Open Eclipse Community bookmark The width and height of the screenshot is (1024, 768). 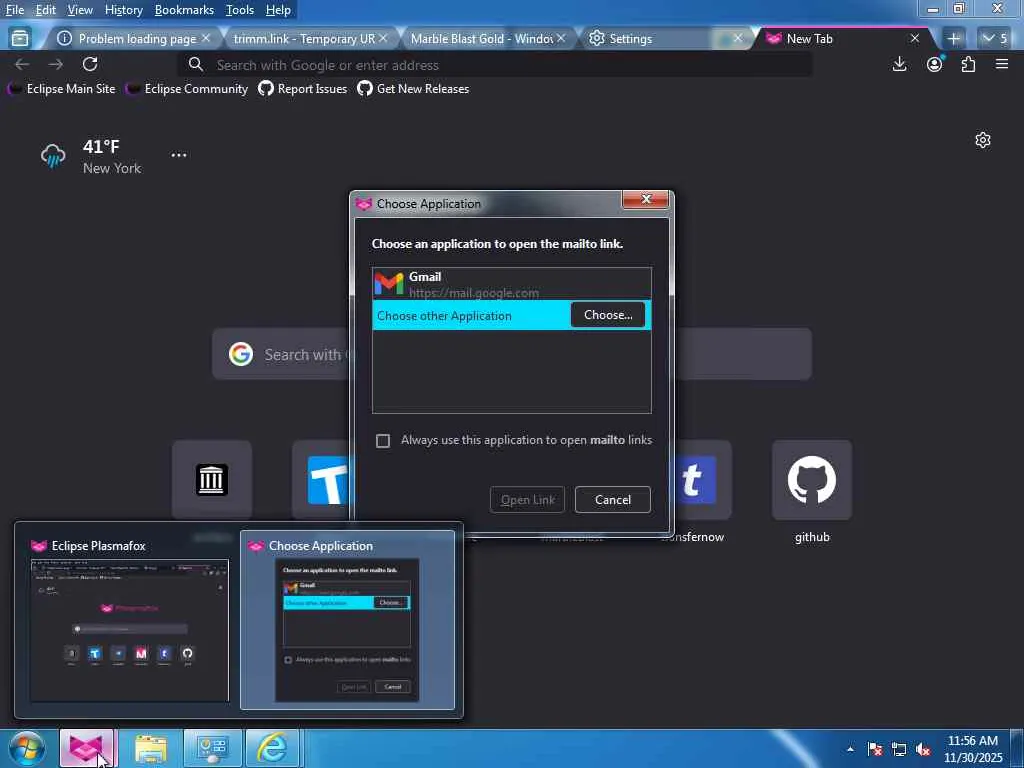coord(187,89)
